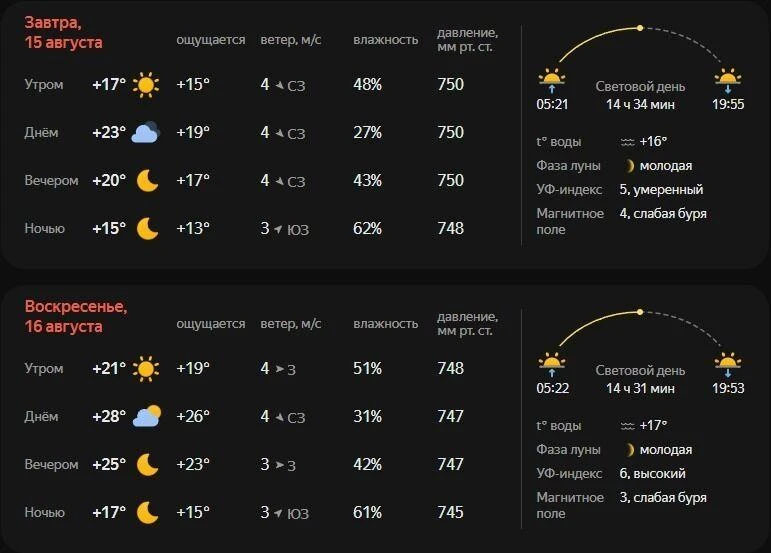Click the moon icon for 15 August evening

coord(147,180)
